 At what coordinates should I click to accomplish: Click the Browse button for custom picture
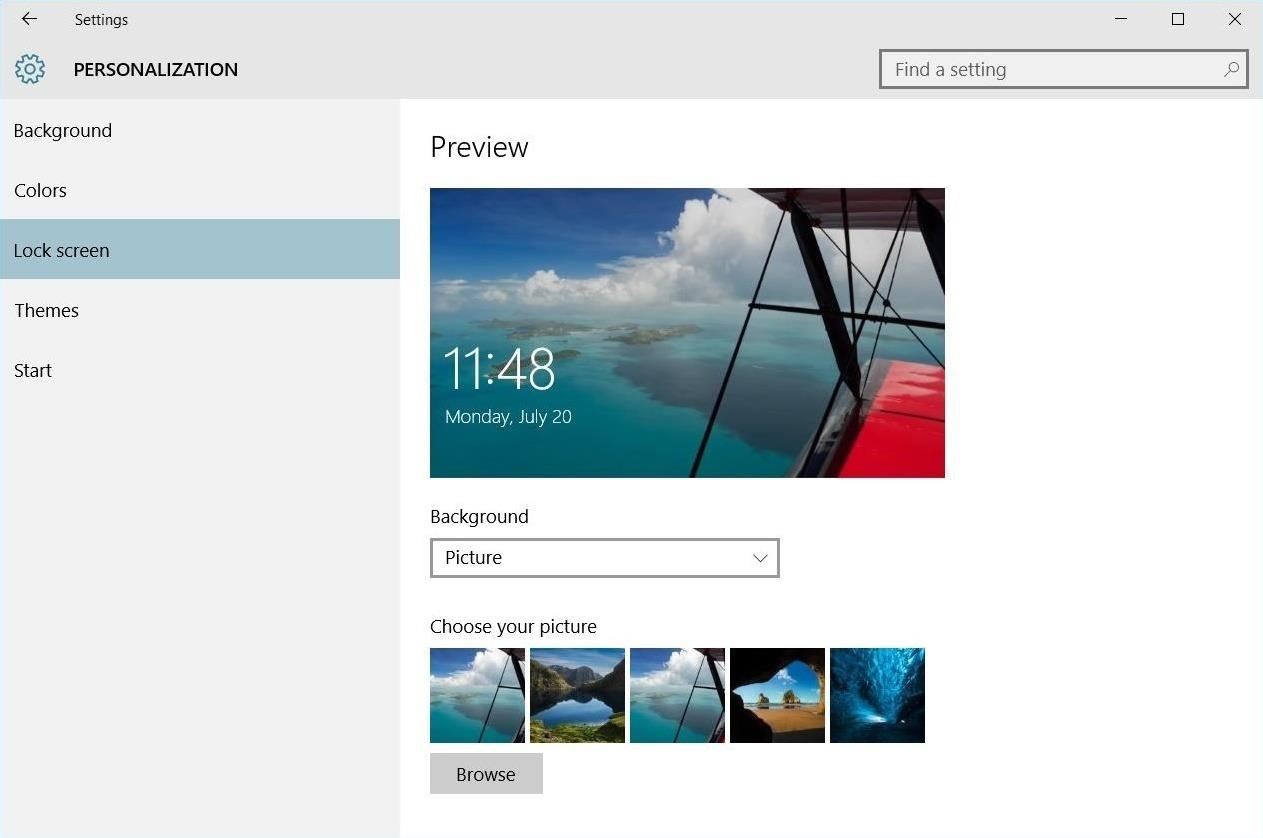pyautogui.click(x=486, y=773)
